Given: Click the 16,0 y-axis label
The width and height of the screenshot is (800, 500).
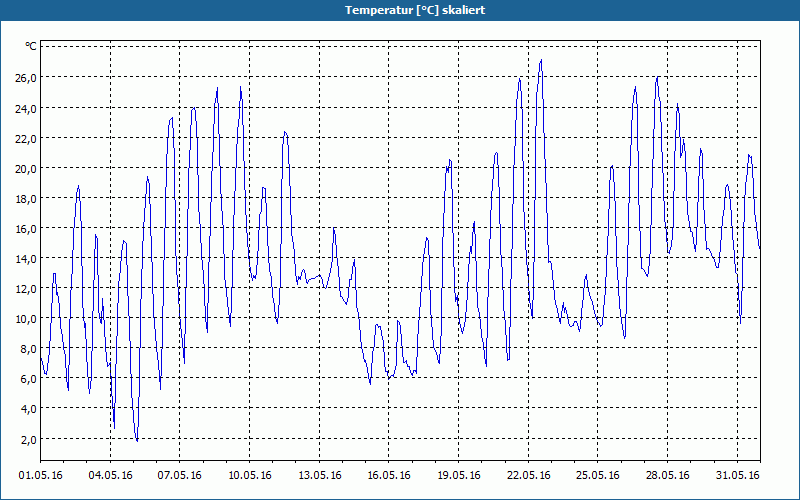Looking at the screenshot, I should 26,229.
